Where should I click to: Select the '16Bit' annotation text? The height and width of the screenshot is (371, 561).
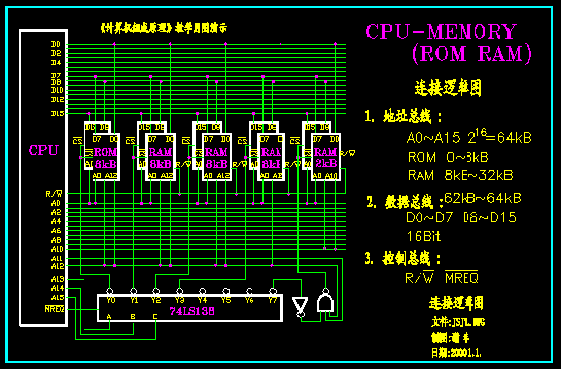[x=424, y=236]
